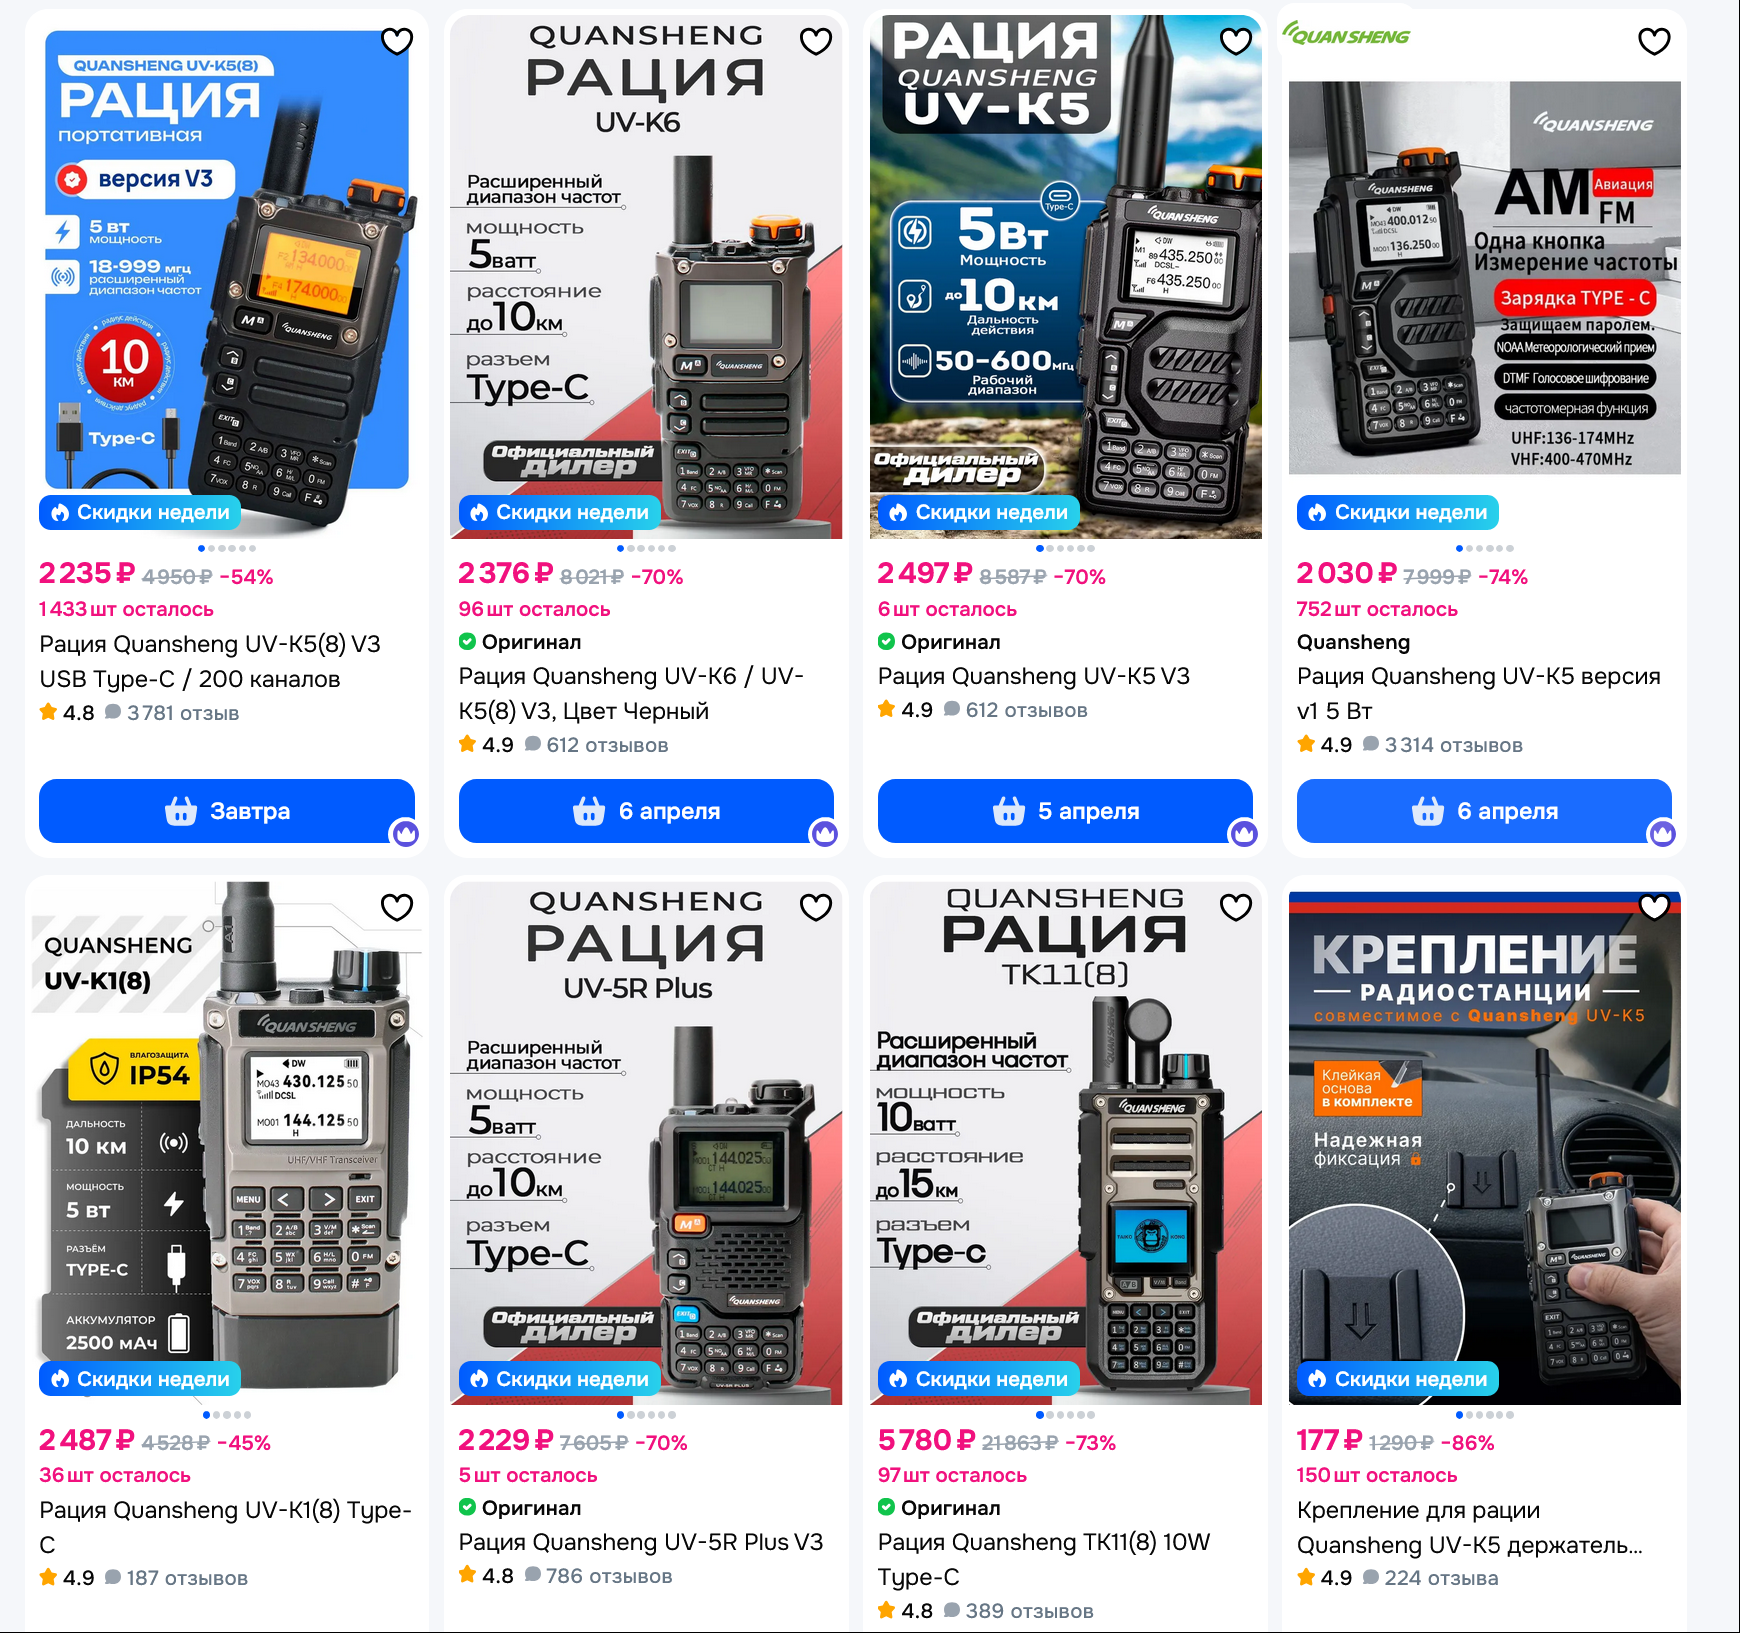The image size is (1740, 1633).
Task: Add UV-K6 to cart, 6 апреля delivery
Action: pyautogui.click(x=646, y=811)
